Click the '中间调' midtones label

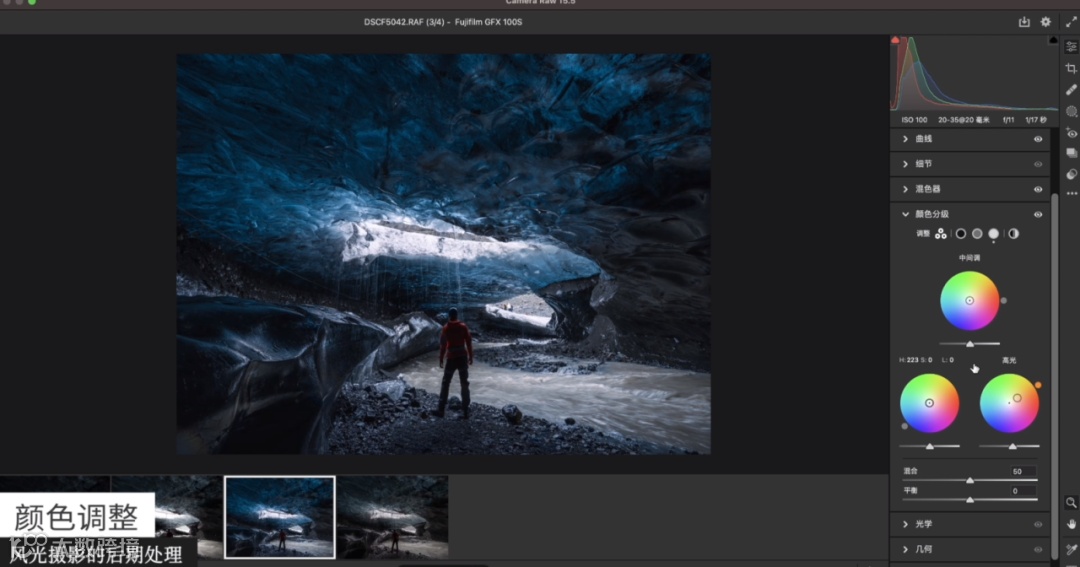pyautogui.click(x=969, y=258)
